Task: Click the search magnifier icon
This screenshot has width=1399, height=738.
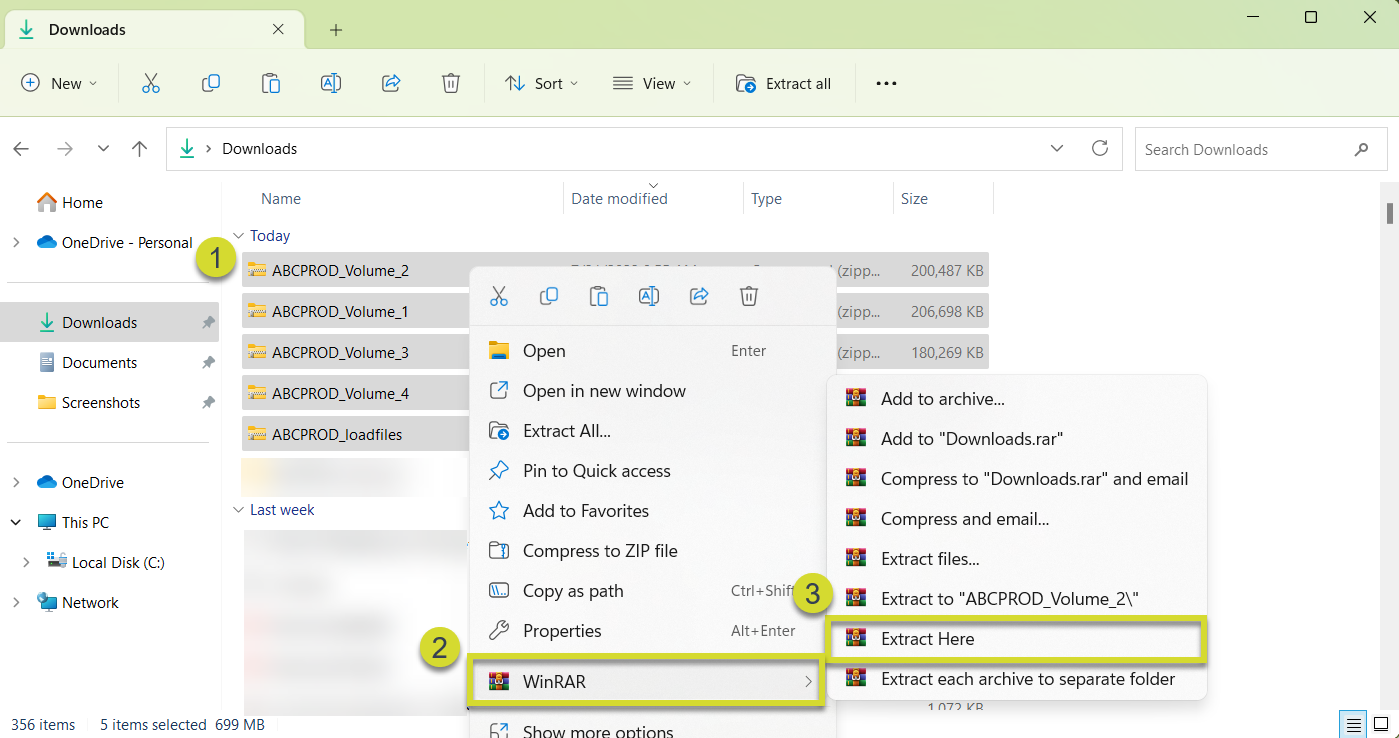Action: pos(1361,150)
